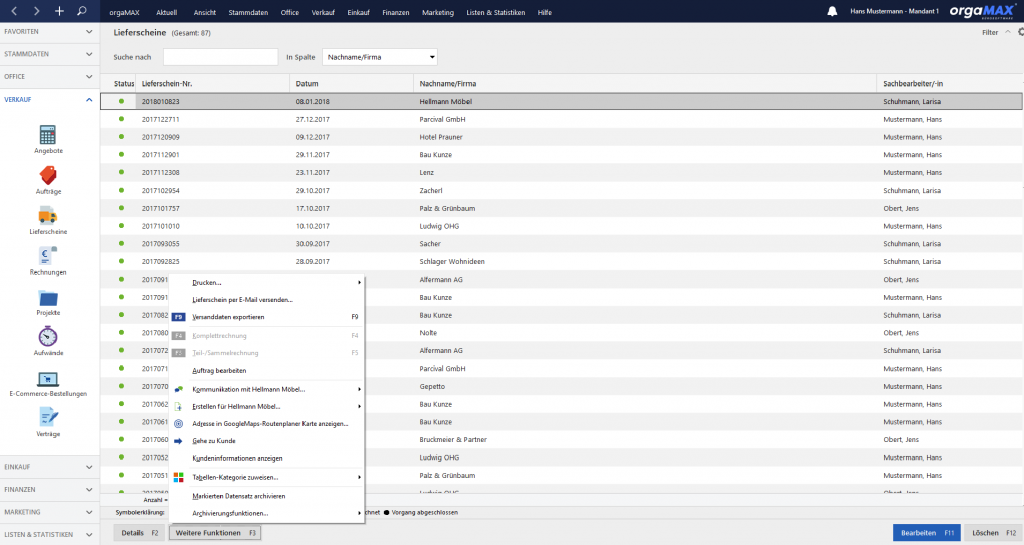1024x545 pixels.
Task: Select the Hotel Prauner row
Action: (562, 137)
